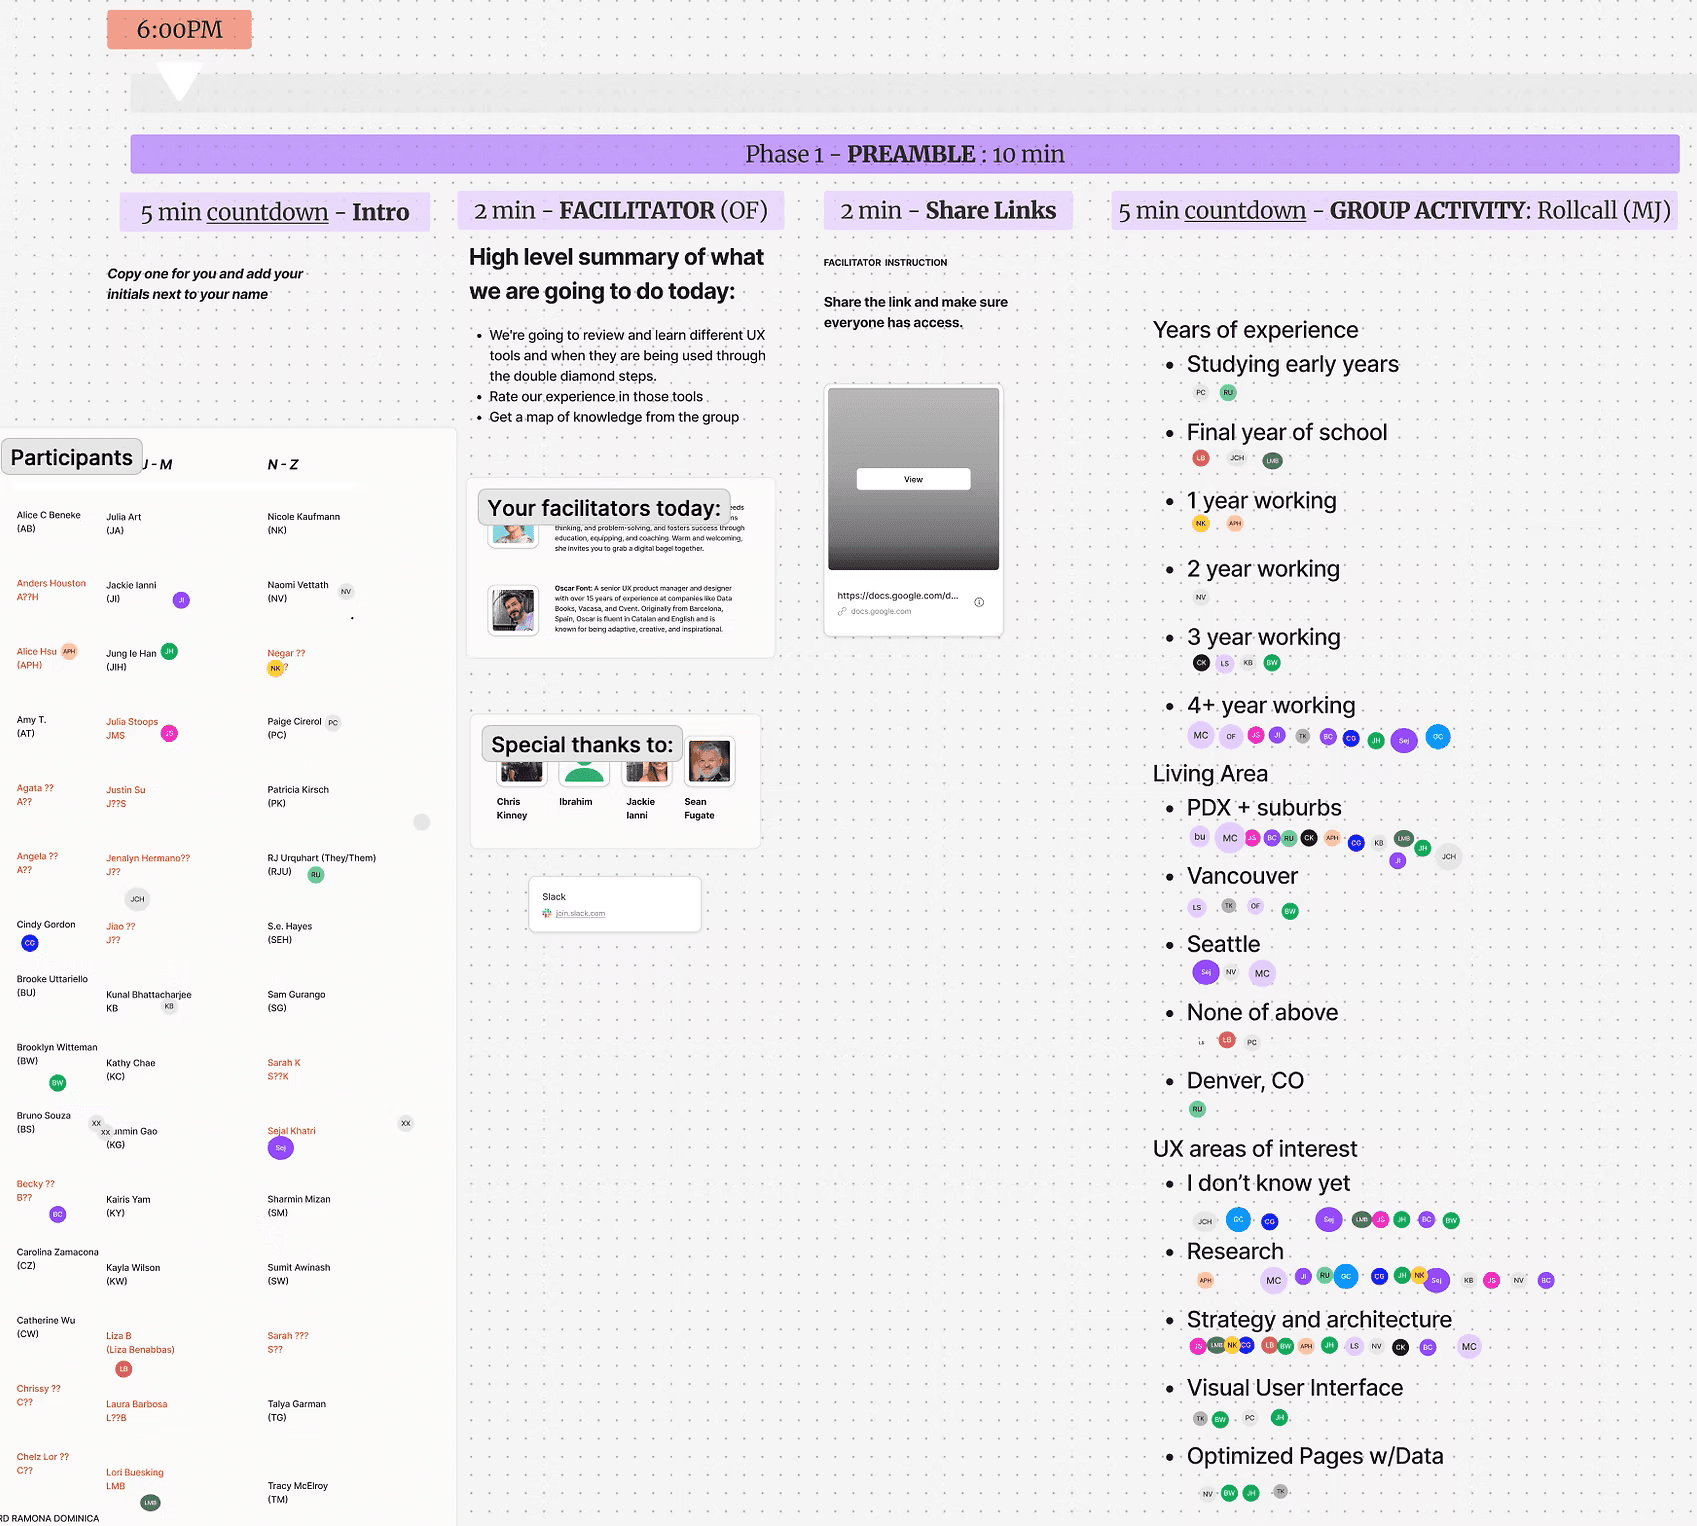Click Oscar Font's facilitator photo
The image size is (1697, 1526).
513,609
